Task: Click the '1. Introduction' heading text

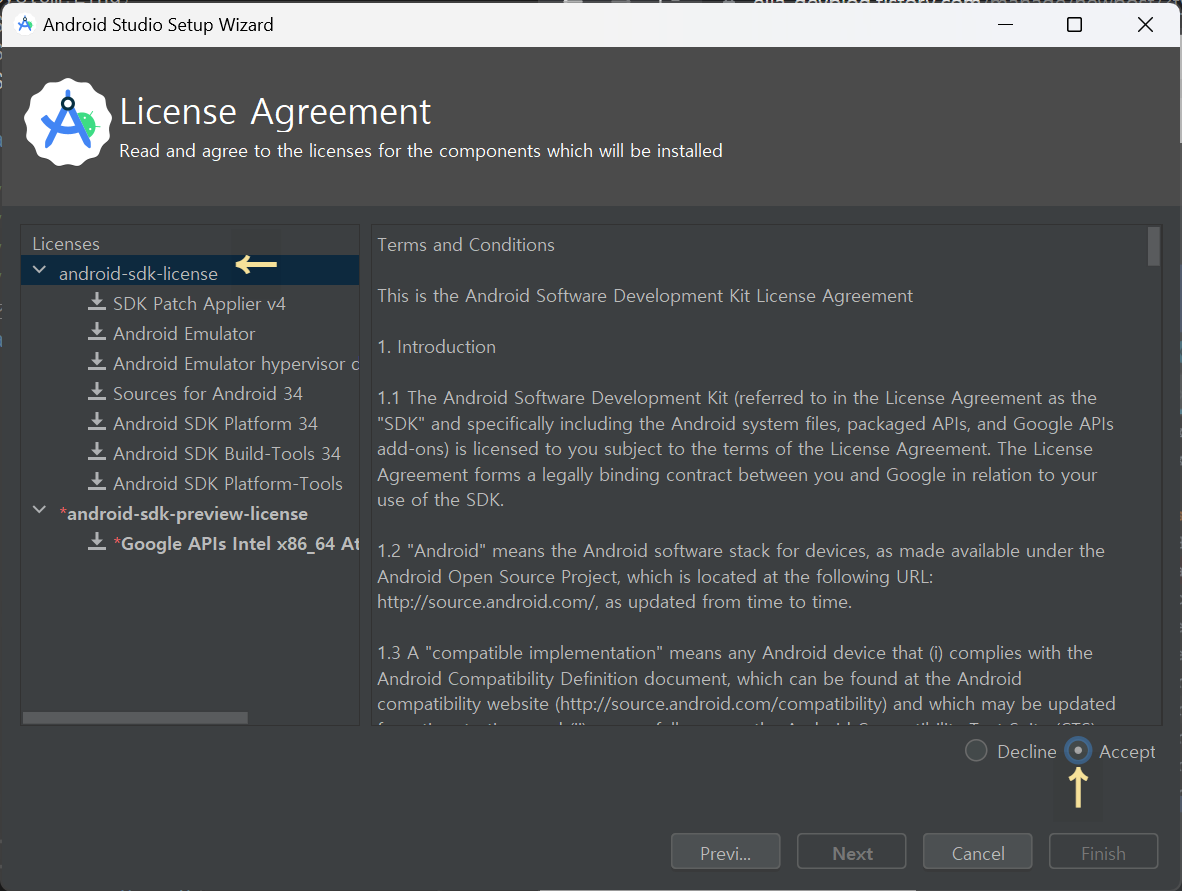Action: [436, 347]
